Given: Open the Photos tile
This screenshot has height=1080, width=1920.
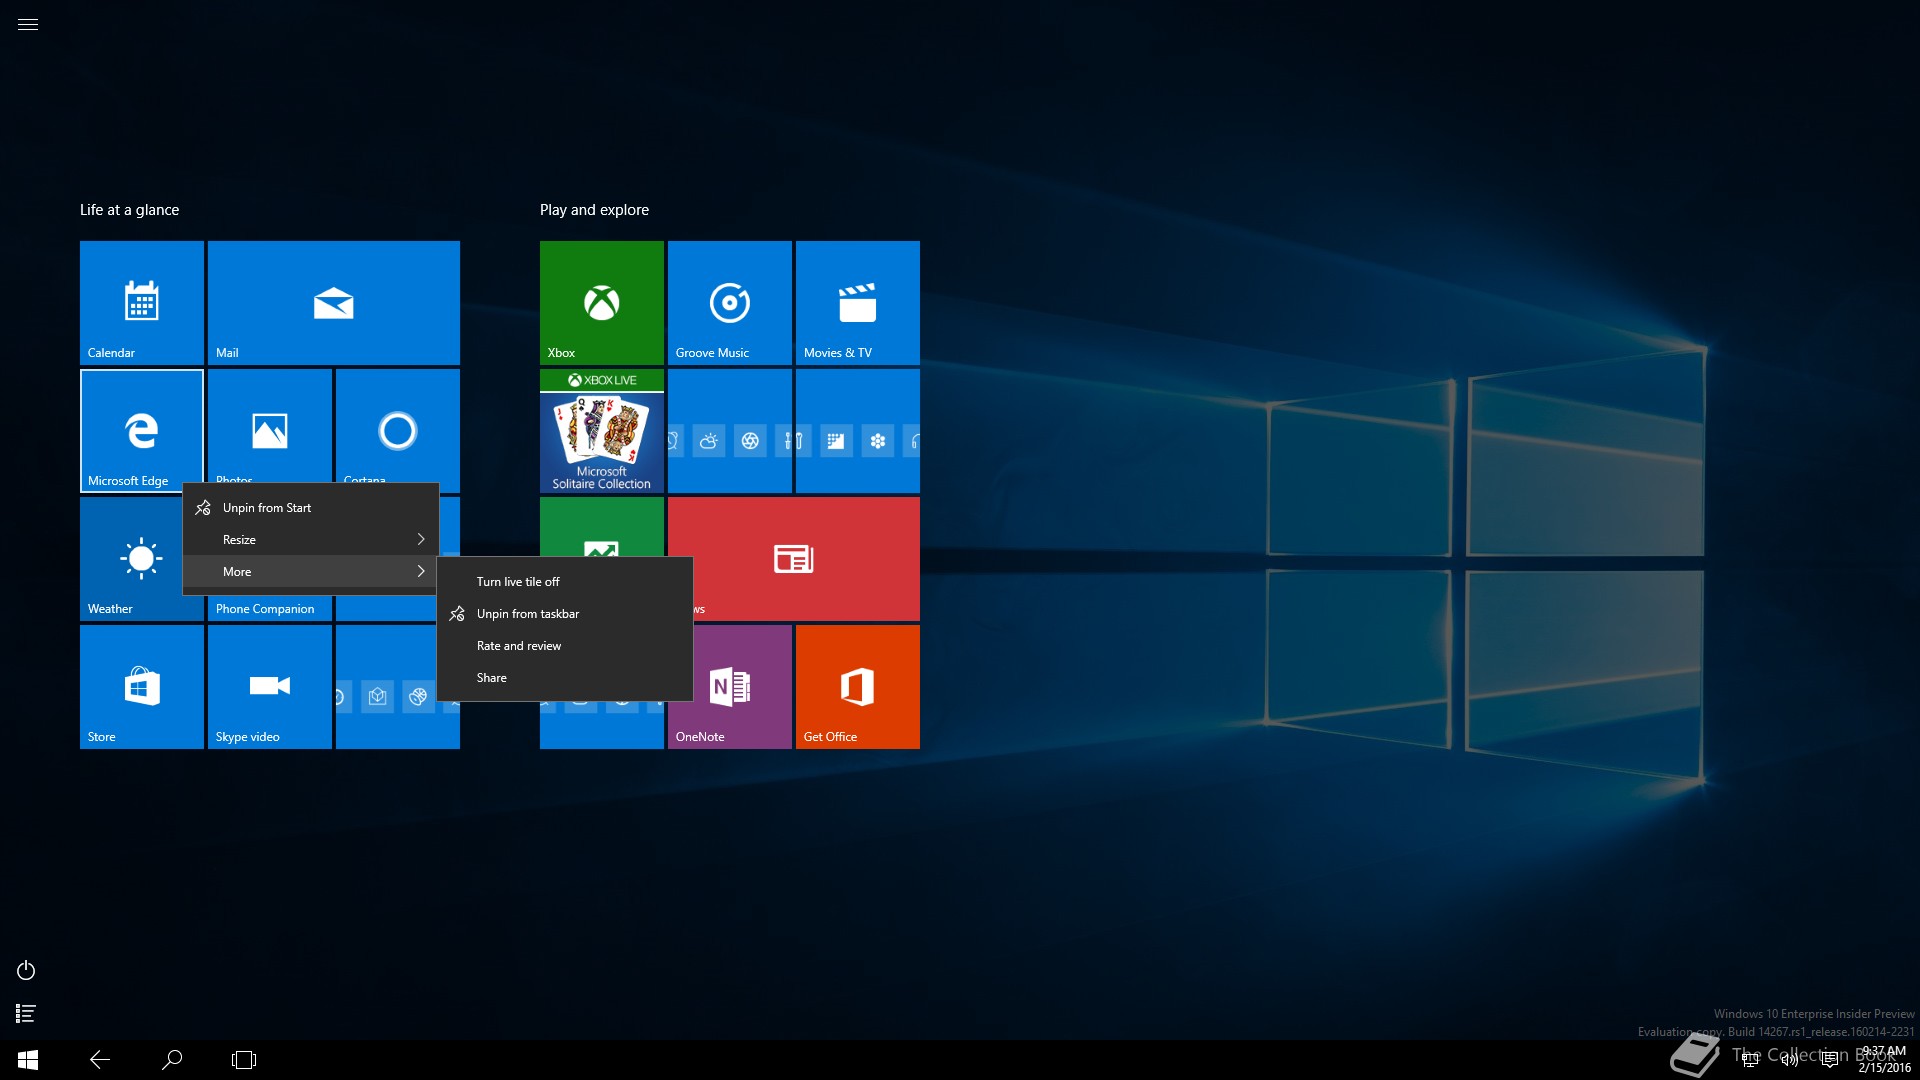Looking at the screenshot, I should click(270, 427).
